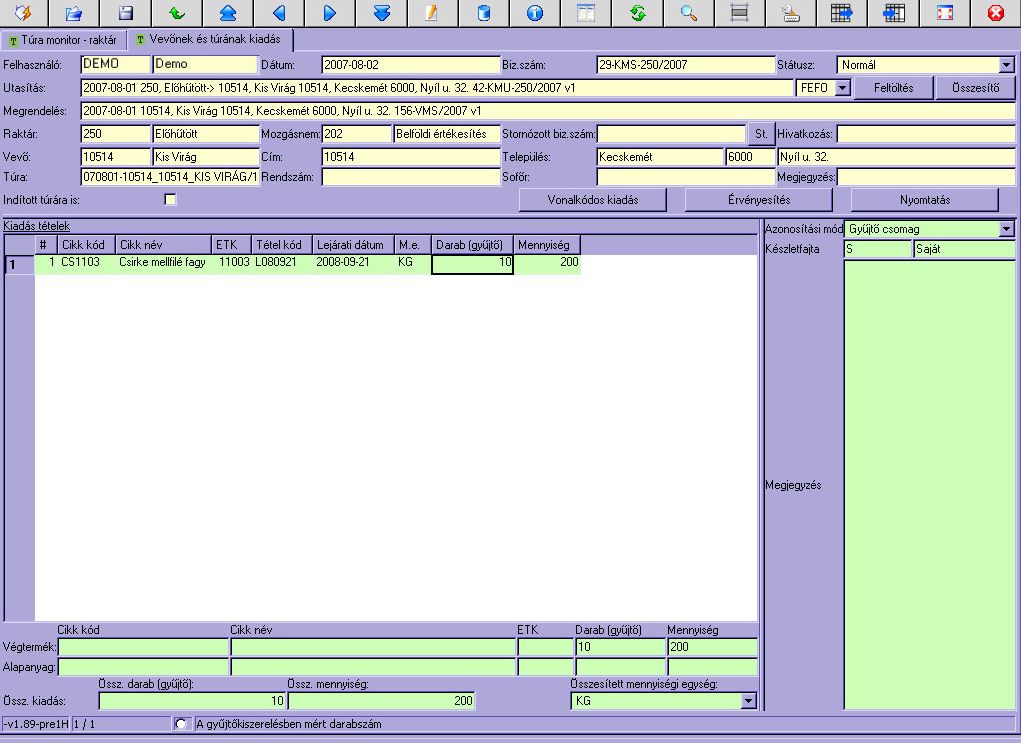Open the Összesített mennyiségi egység dropdown
1021x743 pixels.
coord(747,701)
